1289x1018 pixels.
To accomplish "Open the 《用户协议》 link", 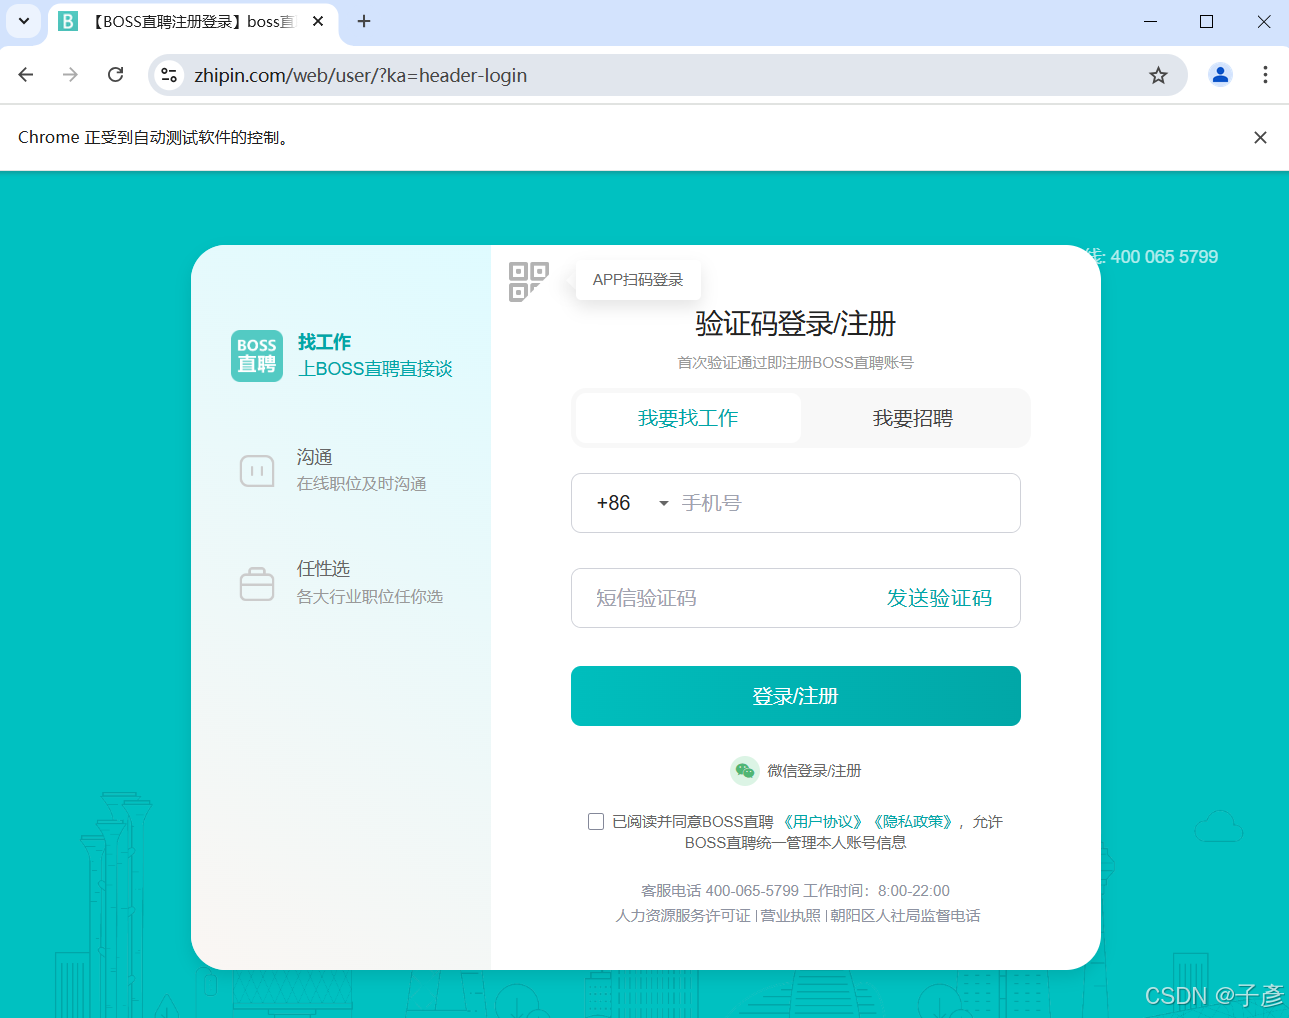I will [822, 822].
